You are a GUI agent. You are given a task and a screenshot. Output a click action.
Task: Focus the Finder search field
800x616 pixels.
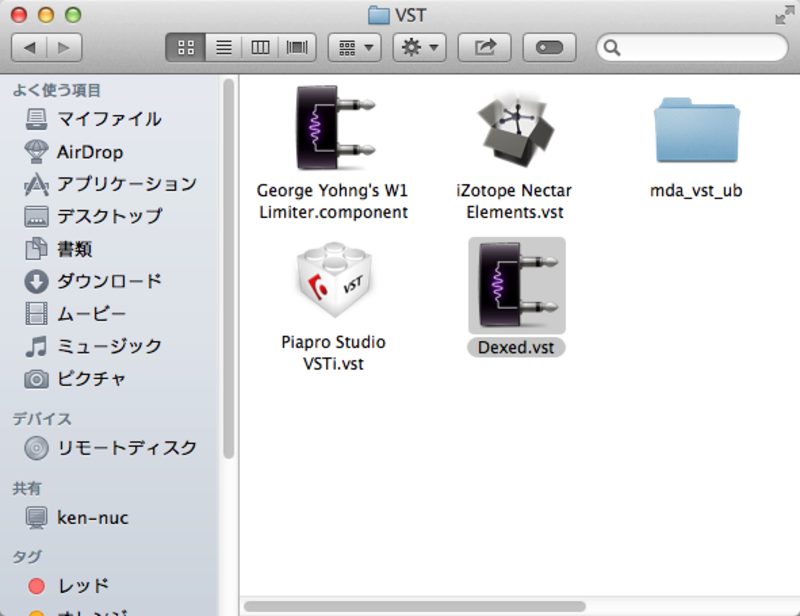point(692,48)
